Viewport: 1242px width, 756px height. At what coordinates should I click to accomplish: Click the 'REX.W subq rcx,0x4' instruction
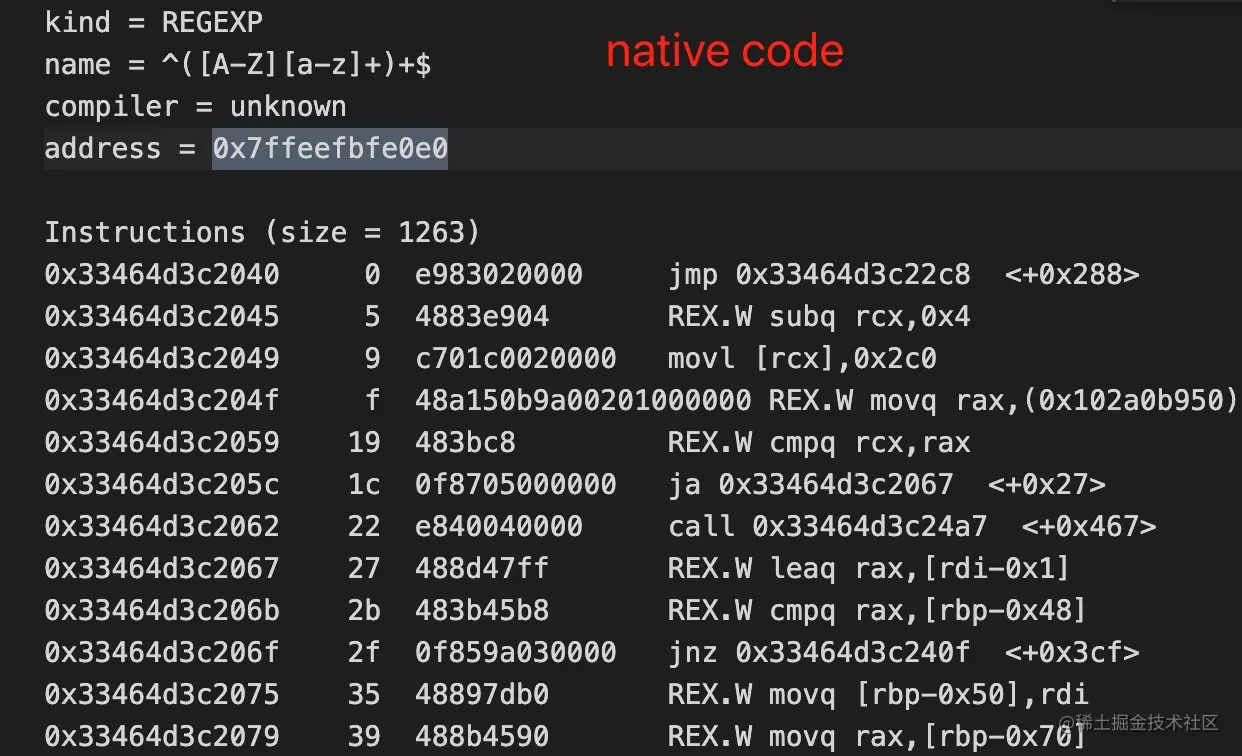[x=819, y=317]
